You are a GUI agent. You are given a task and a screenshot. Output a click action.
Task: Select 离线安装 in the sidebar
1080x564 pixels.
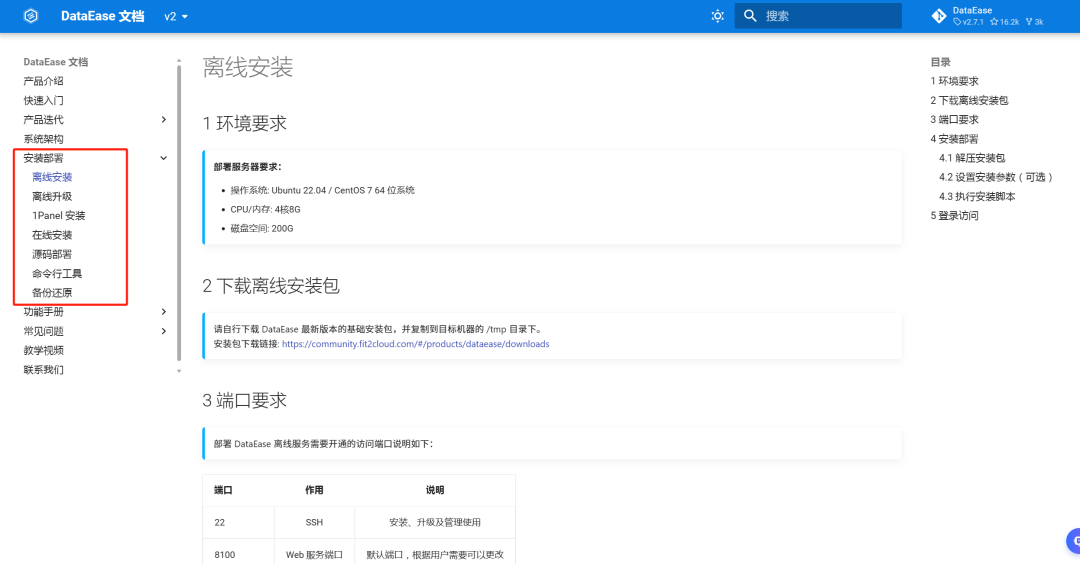(52, 177)
